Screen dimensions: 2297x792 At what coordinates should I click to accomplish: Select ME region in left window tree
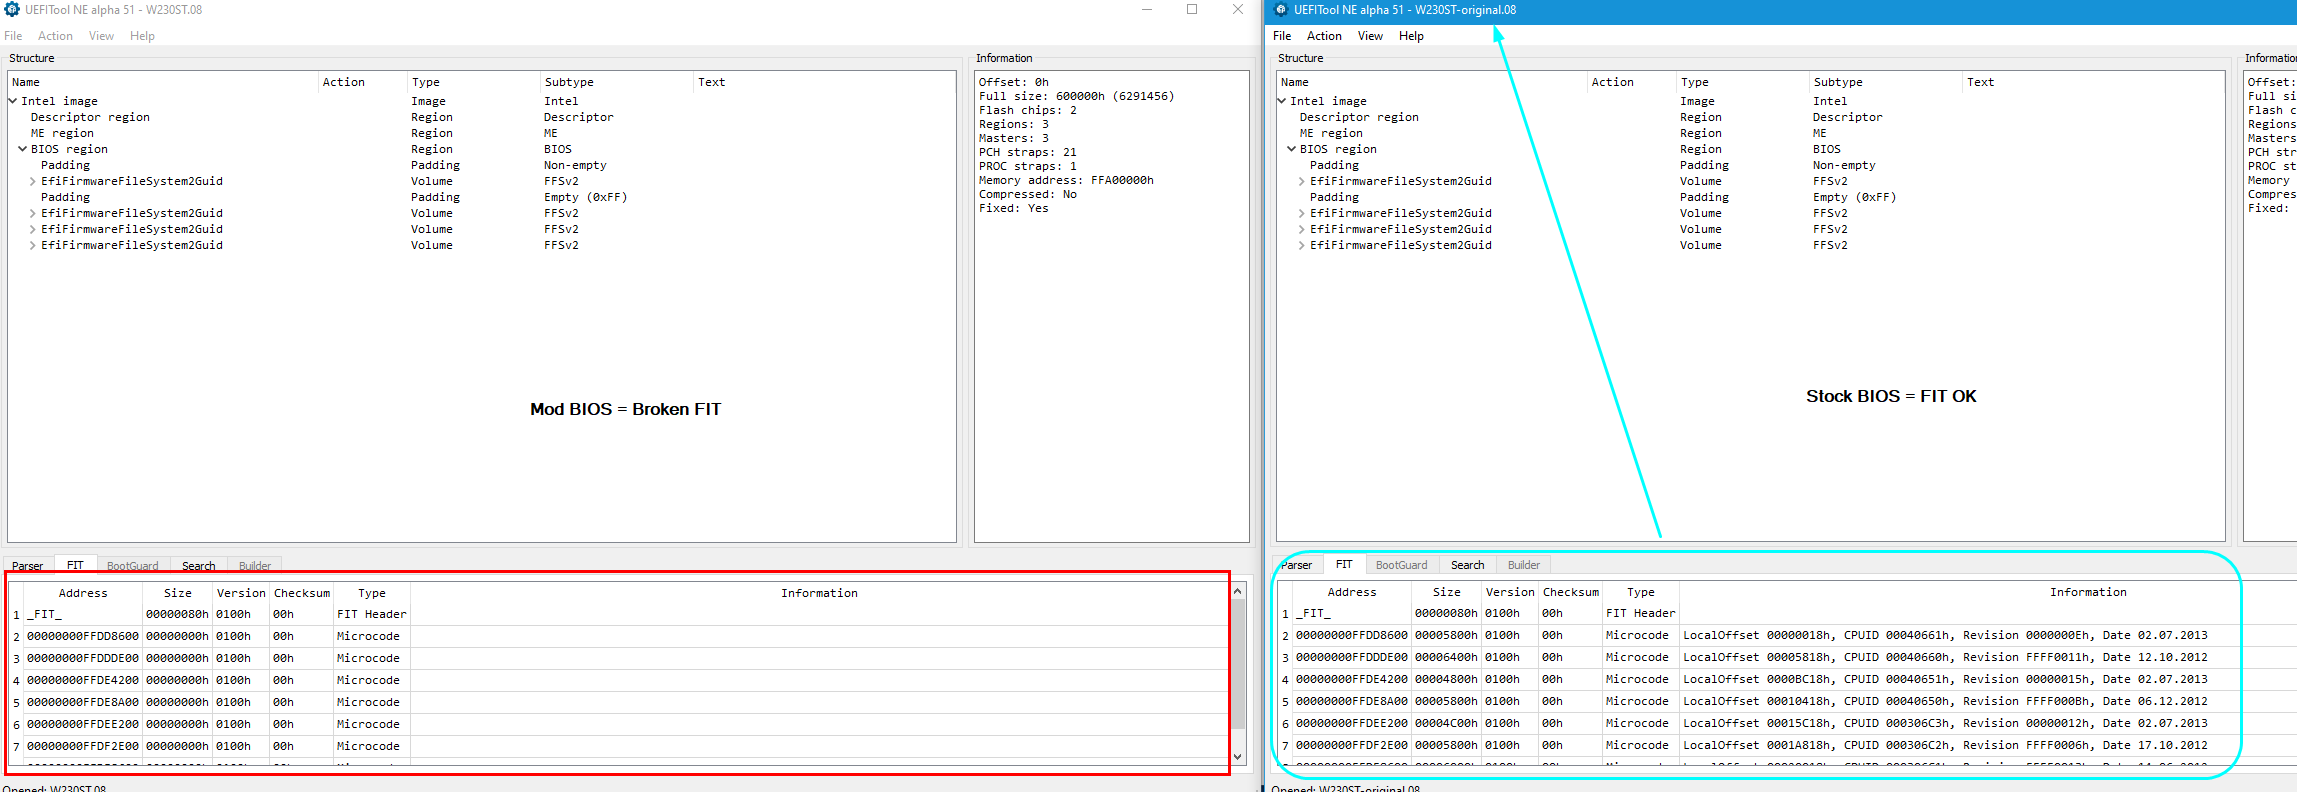(x=62, y=133)
